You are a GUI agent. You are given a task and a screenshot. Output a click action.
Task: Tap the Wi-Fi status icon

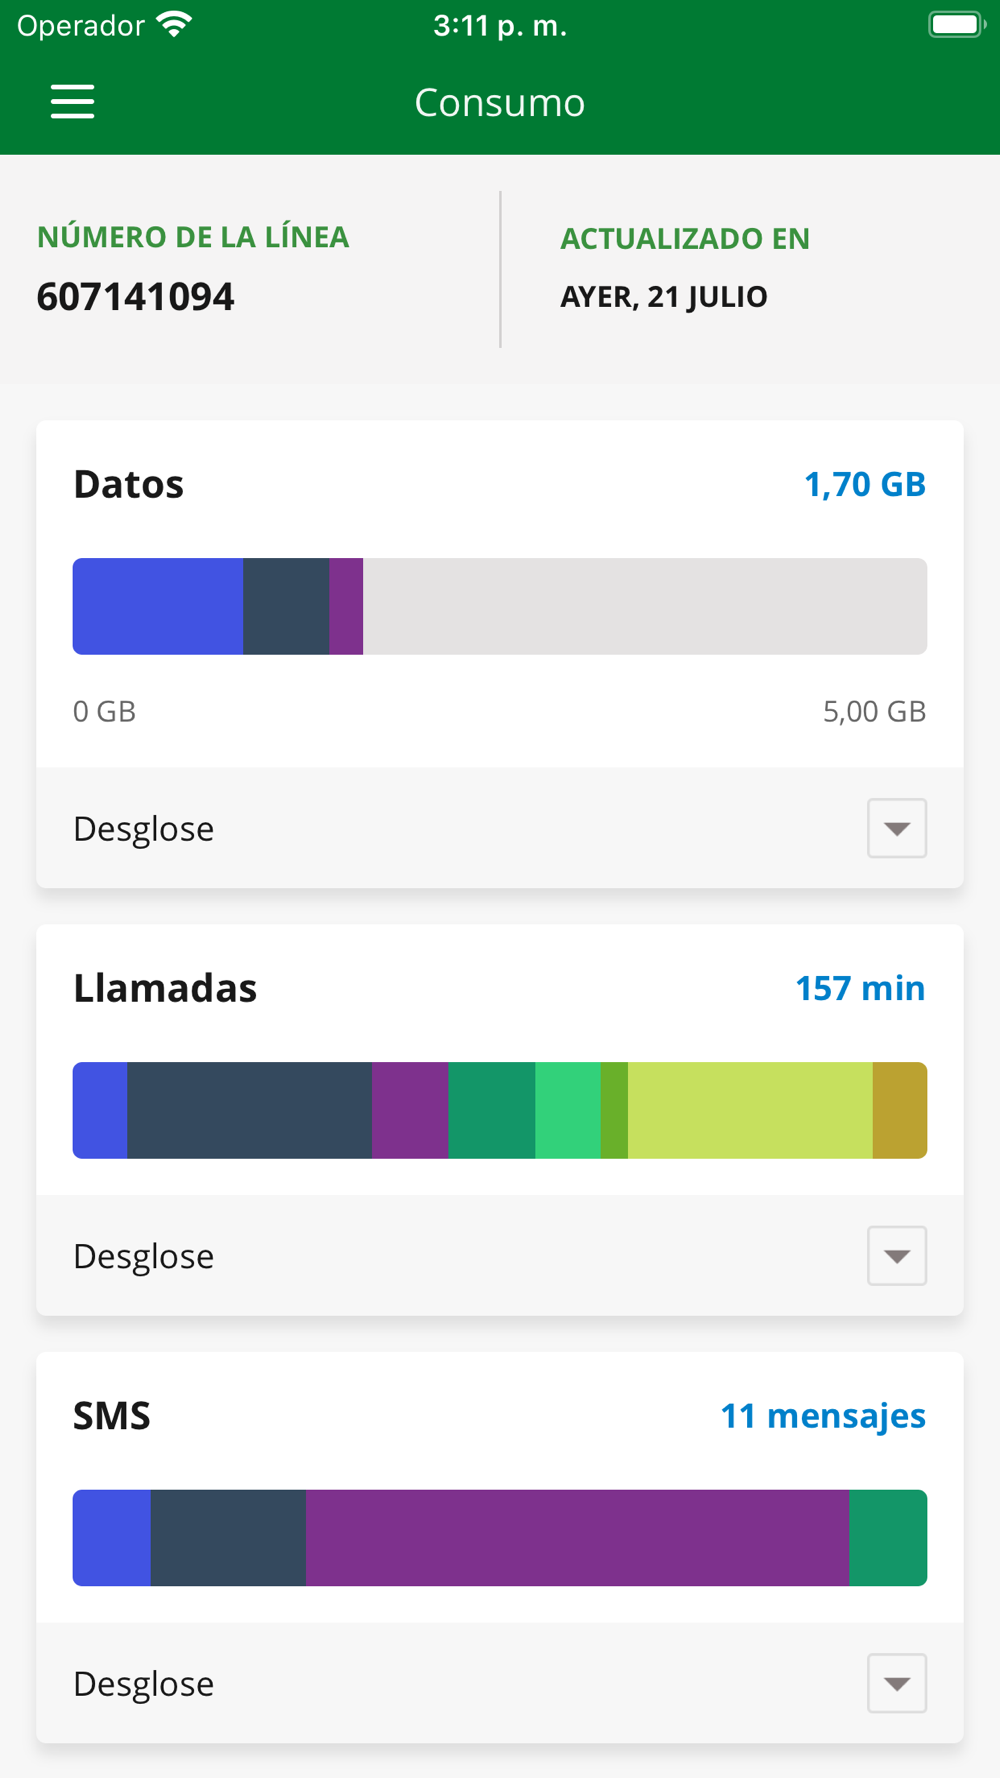tap(174, 25)
